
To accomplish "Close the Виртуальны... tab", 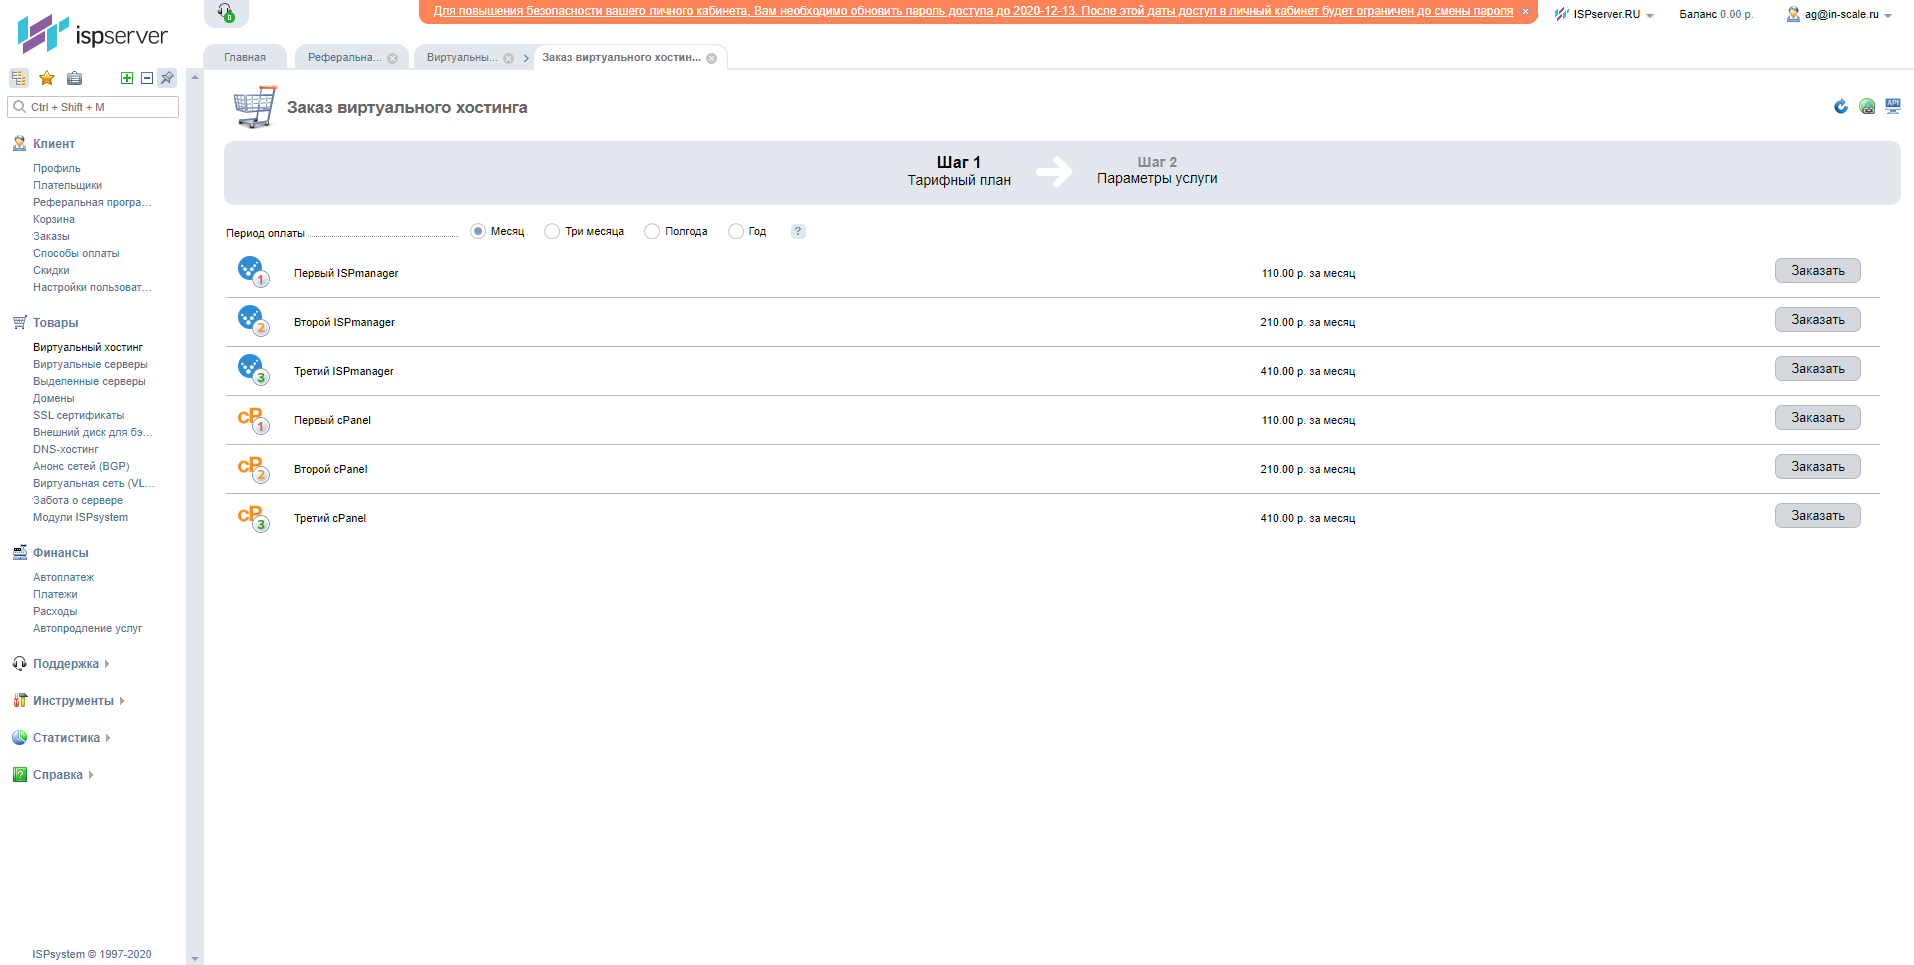I will click(509, 58).
